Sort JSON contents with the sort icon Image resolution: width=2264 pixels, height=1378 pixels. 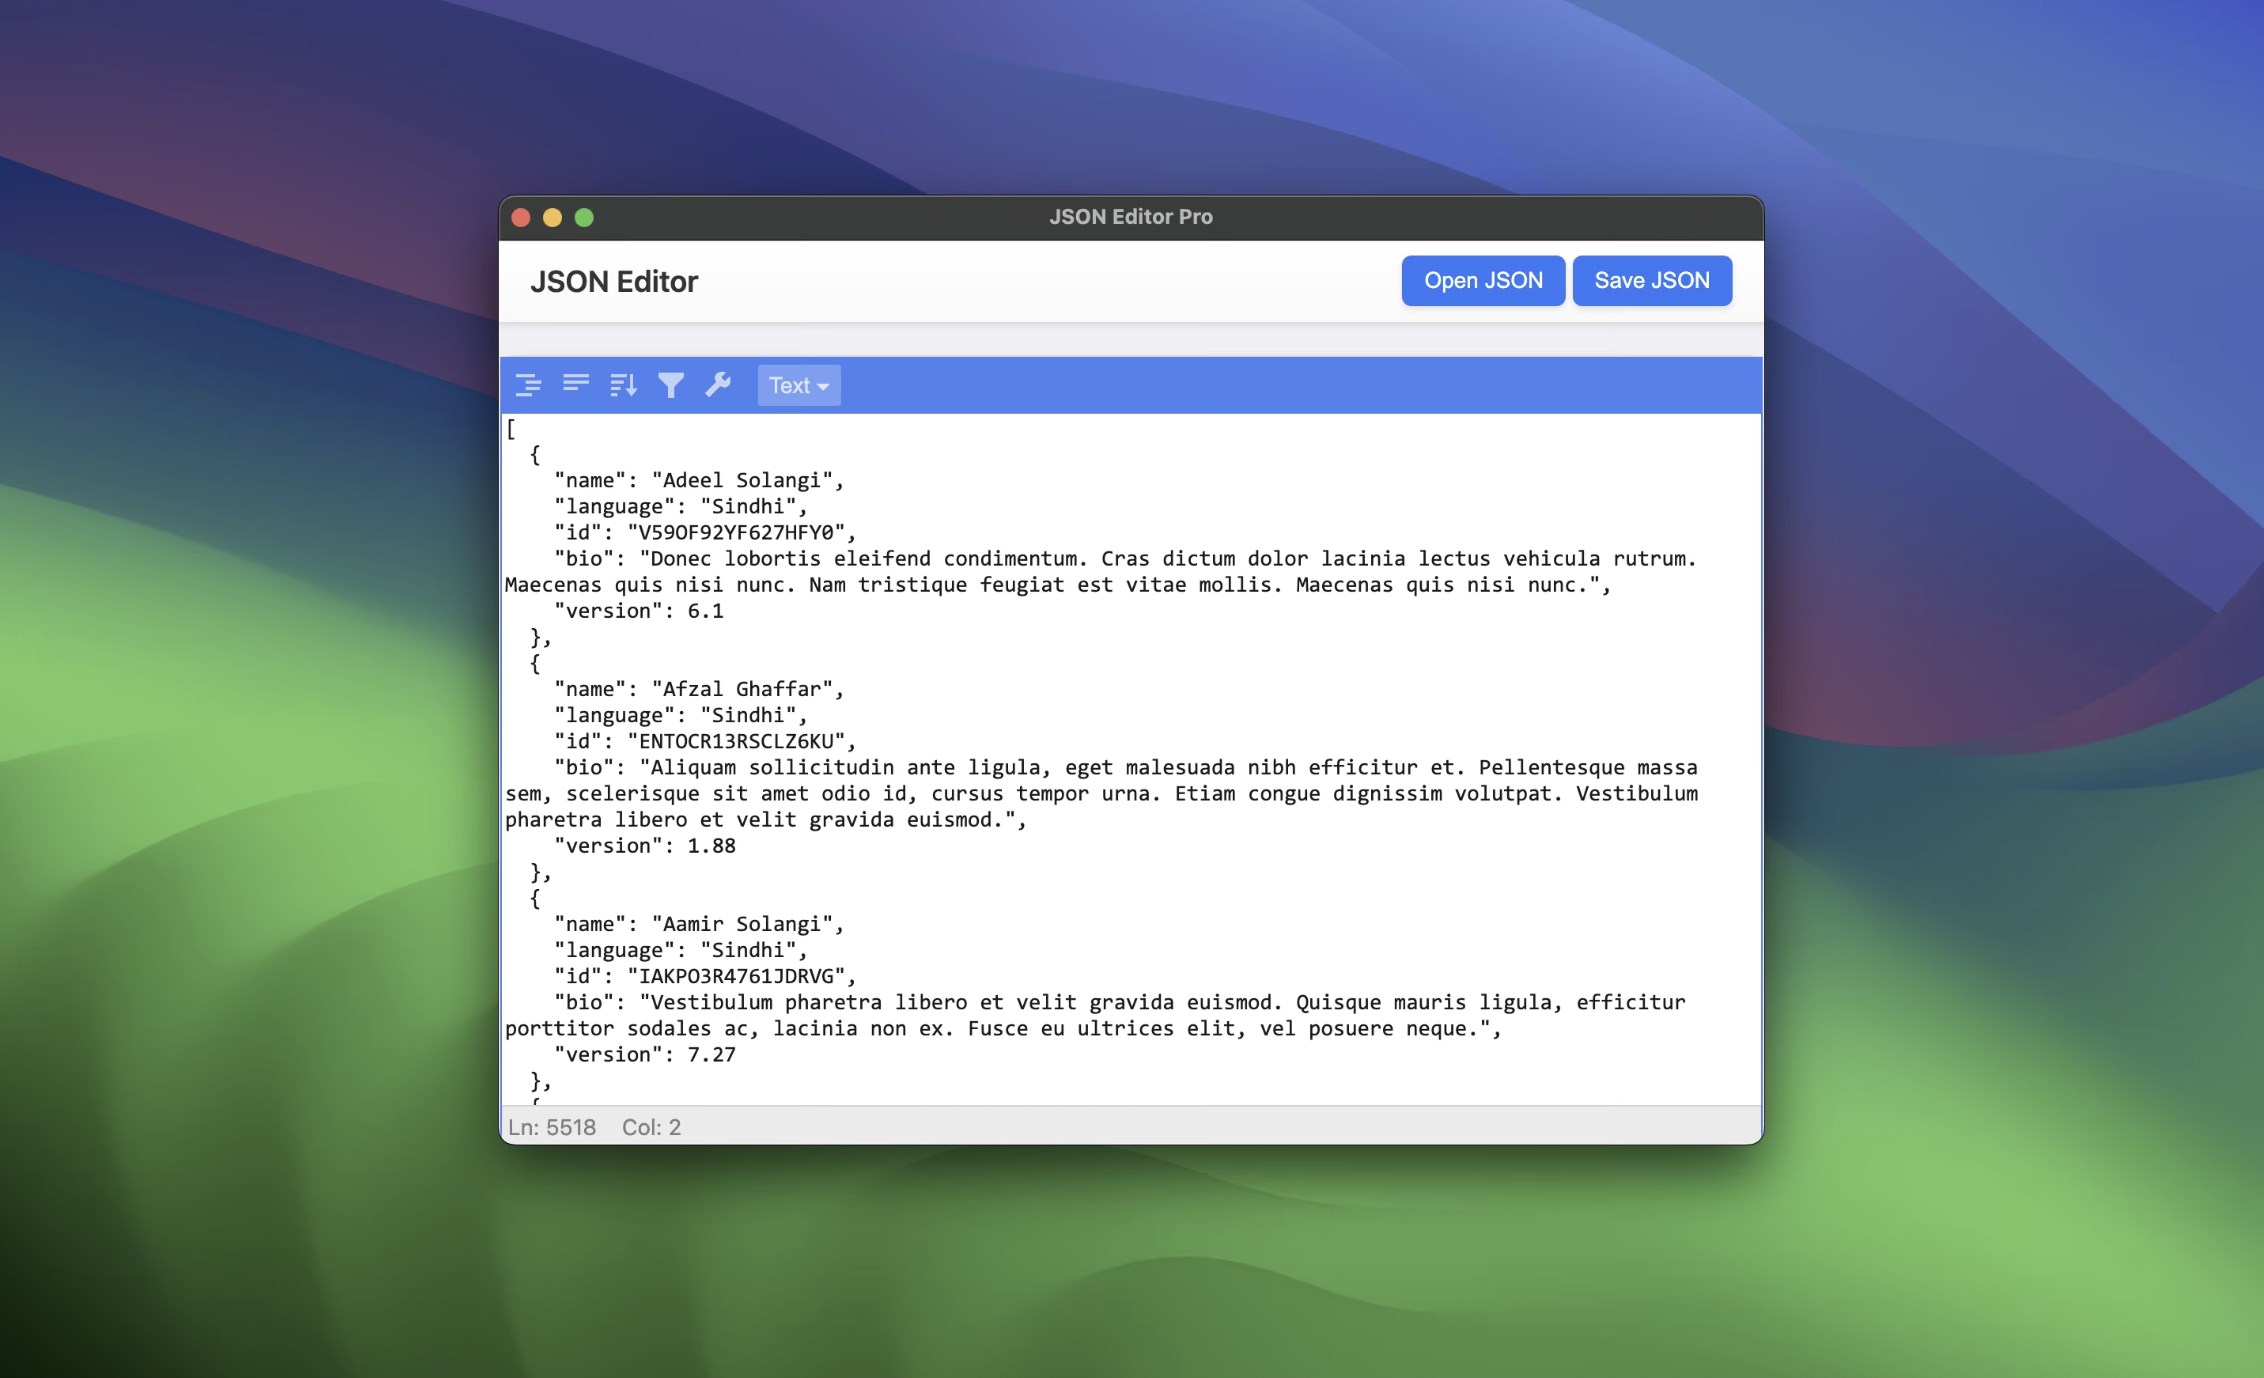[624, 385]
